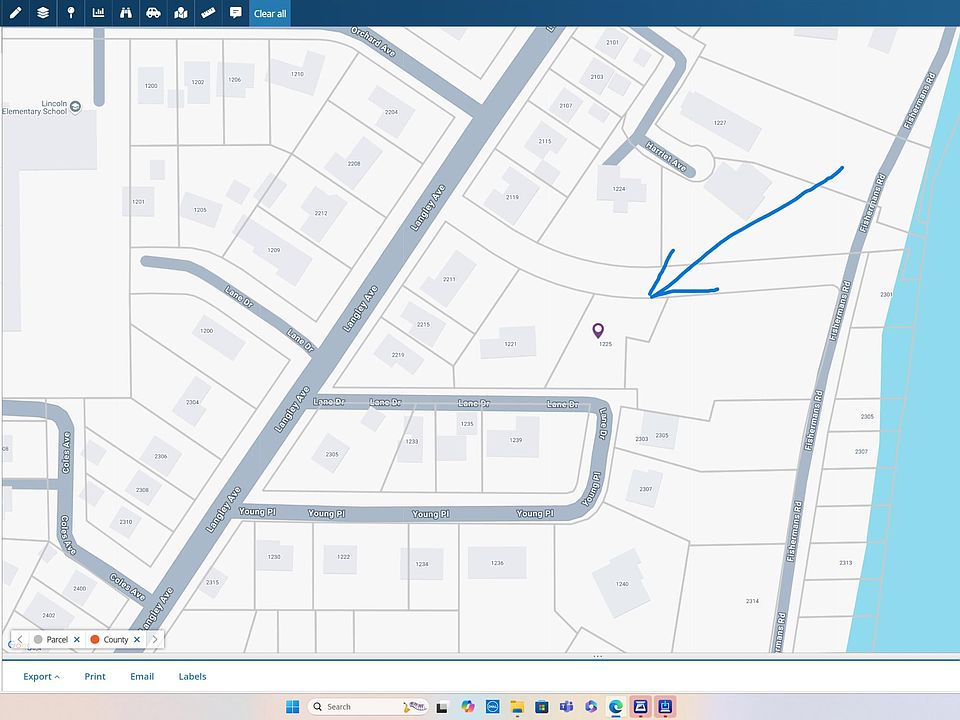Open the map layers stack icon
The width and height of the screenshot is (960, 720).
point(42,13)
